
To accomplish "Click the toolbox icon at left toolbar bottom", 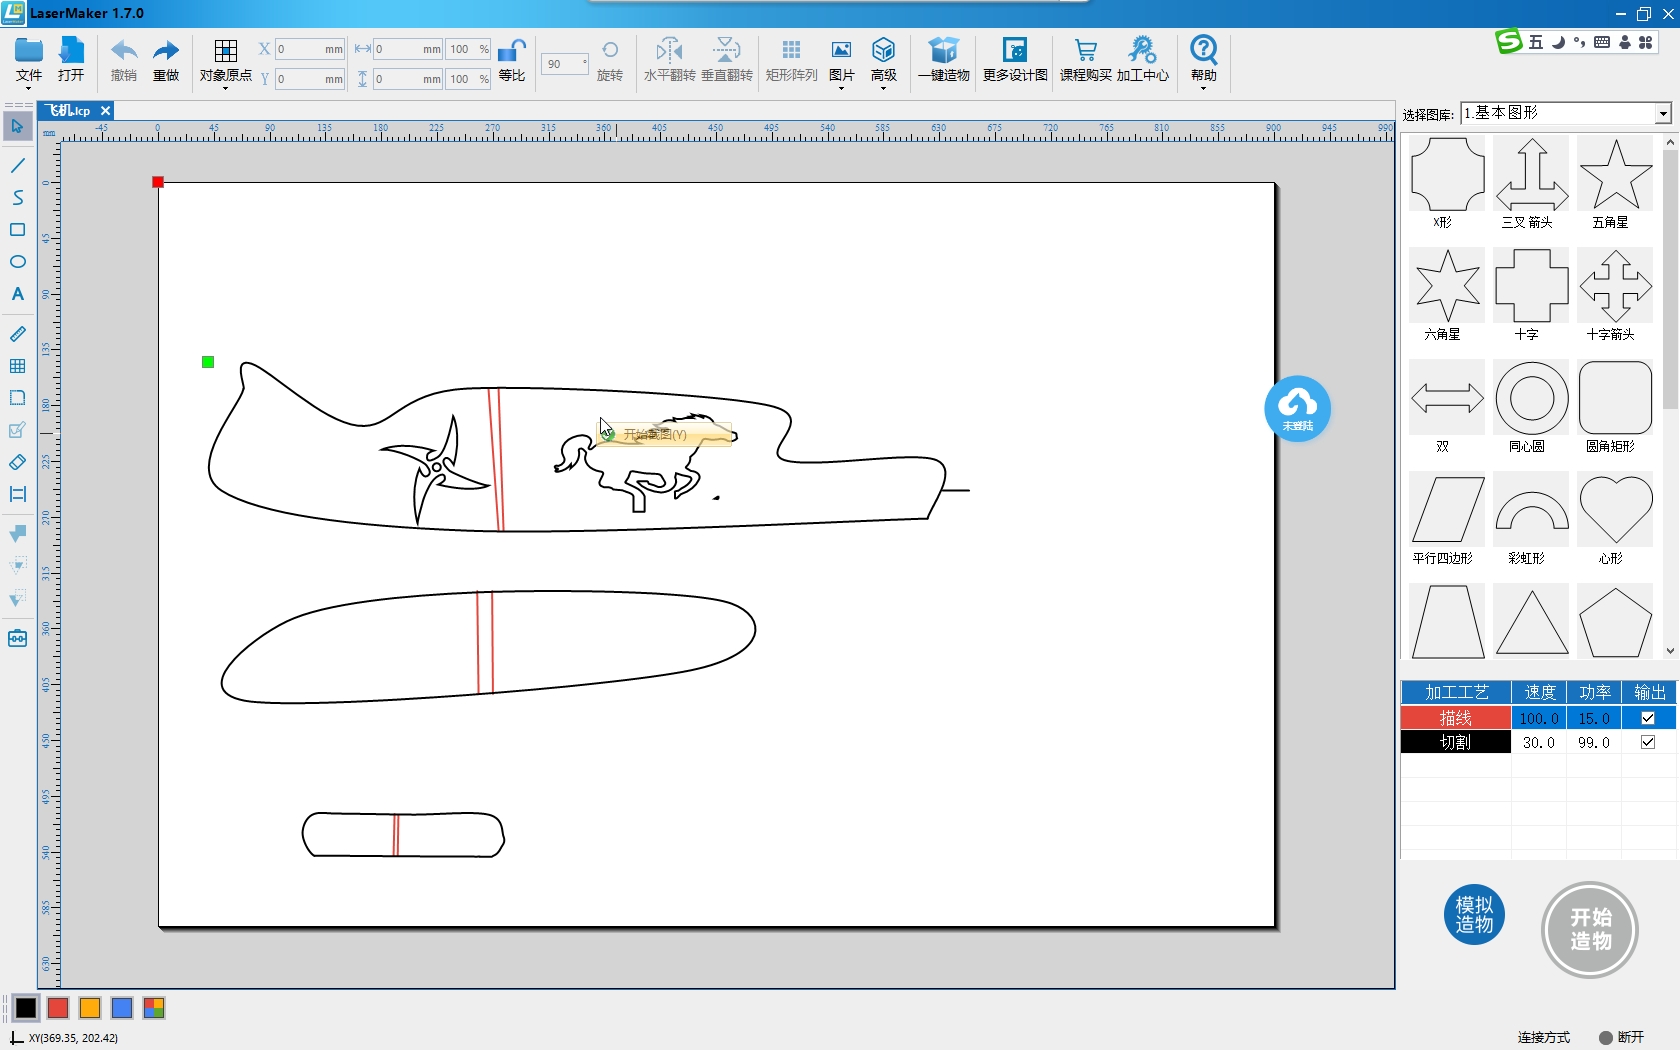I will tap(17, 638).
